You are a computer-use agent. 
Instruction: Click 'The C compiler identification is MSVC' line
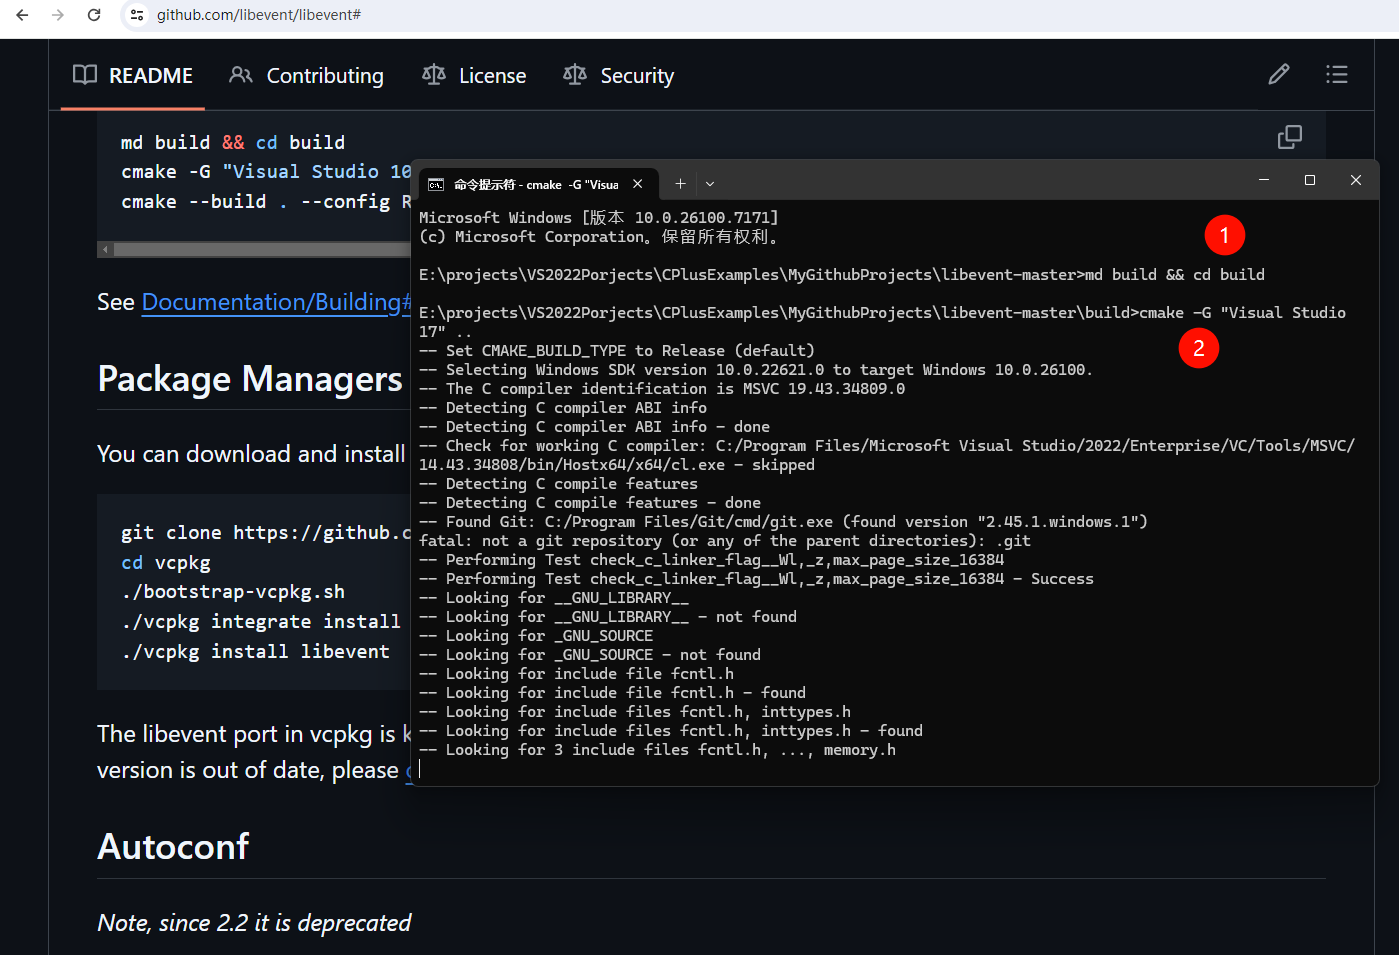click(x=662, y=389)
